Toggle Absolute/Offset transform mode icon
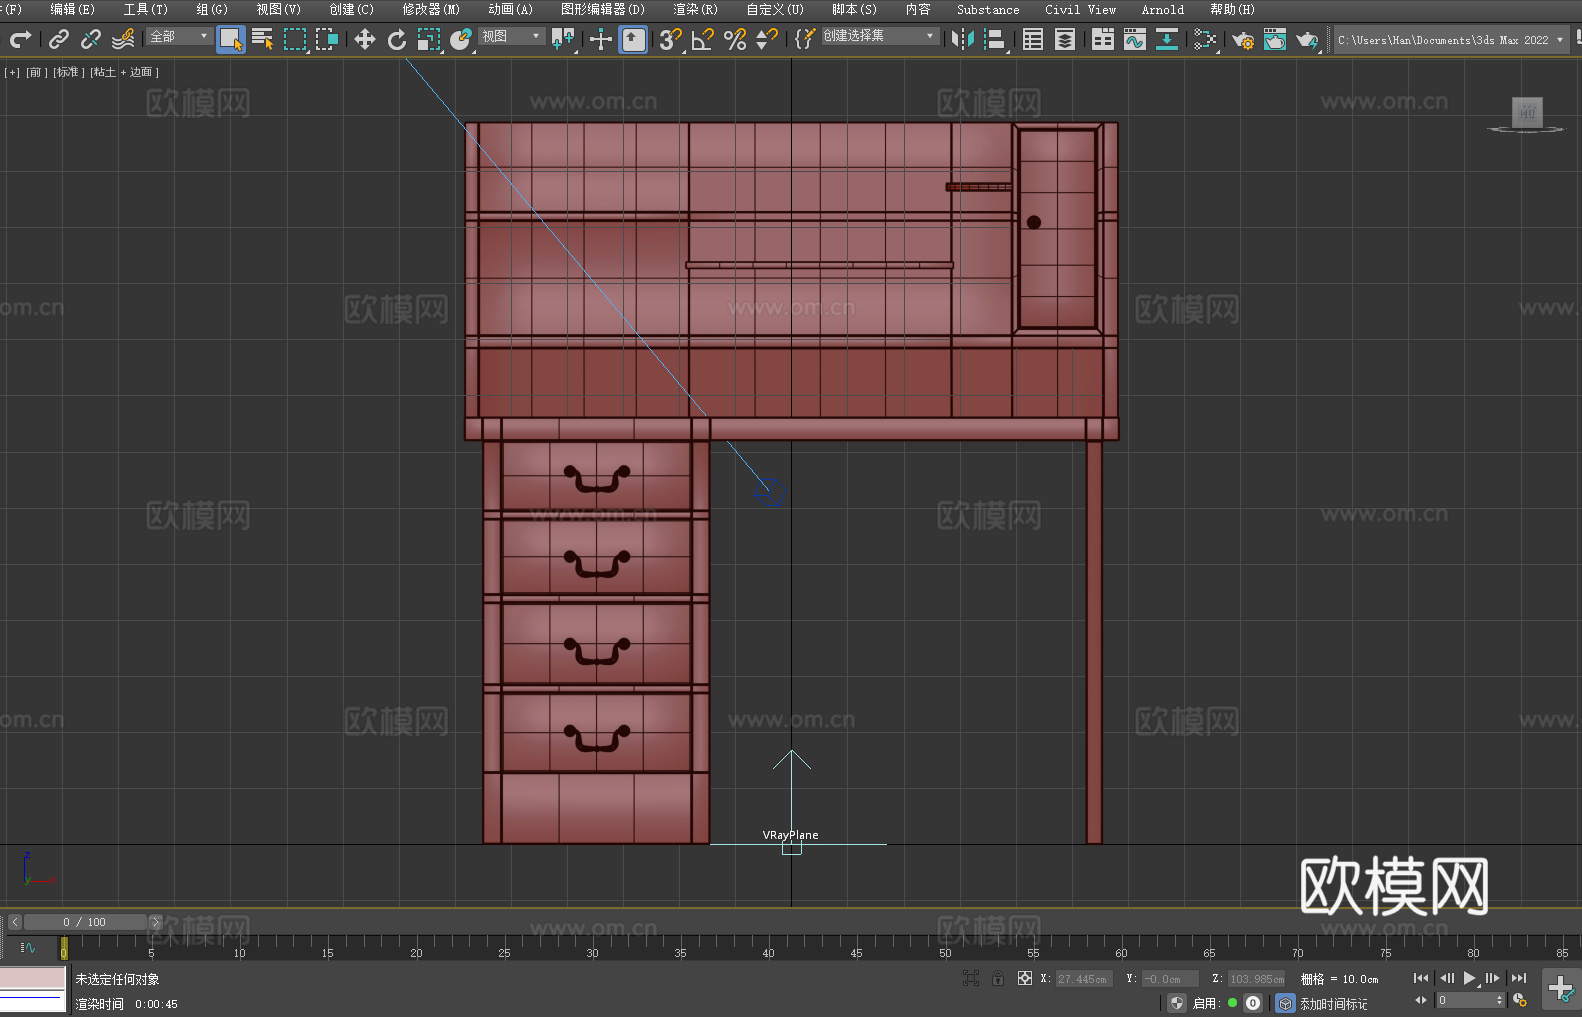The height and width of the screenshot is (1017, 1582). point(1024,978)
